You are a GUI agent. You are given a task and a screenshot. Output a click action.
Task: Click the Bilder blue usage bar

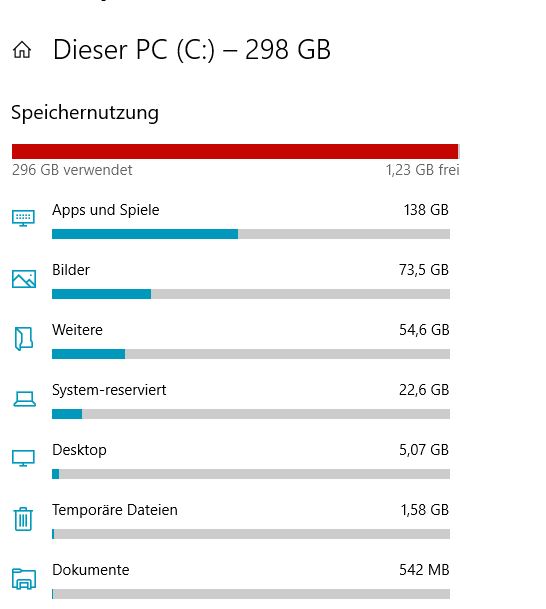point(101,294)
